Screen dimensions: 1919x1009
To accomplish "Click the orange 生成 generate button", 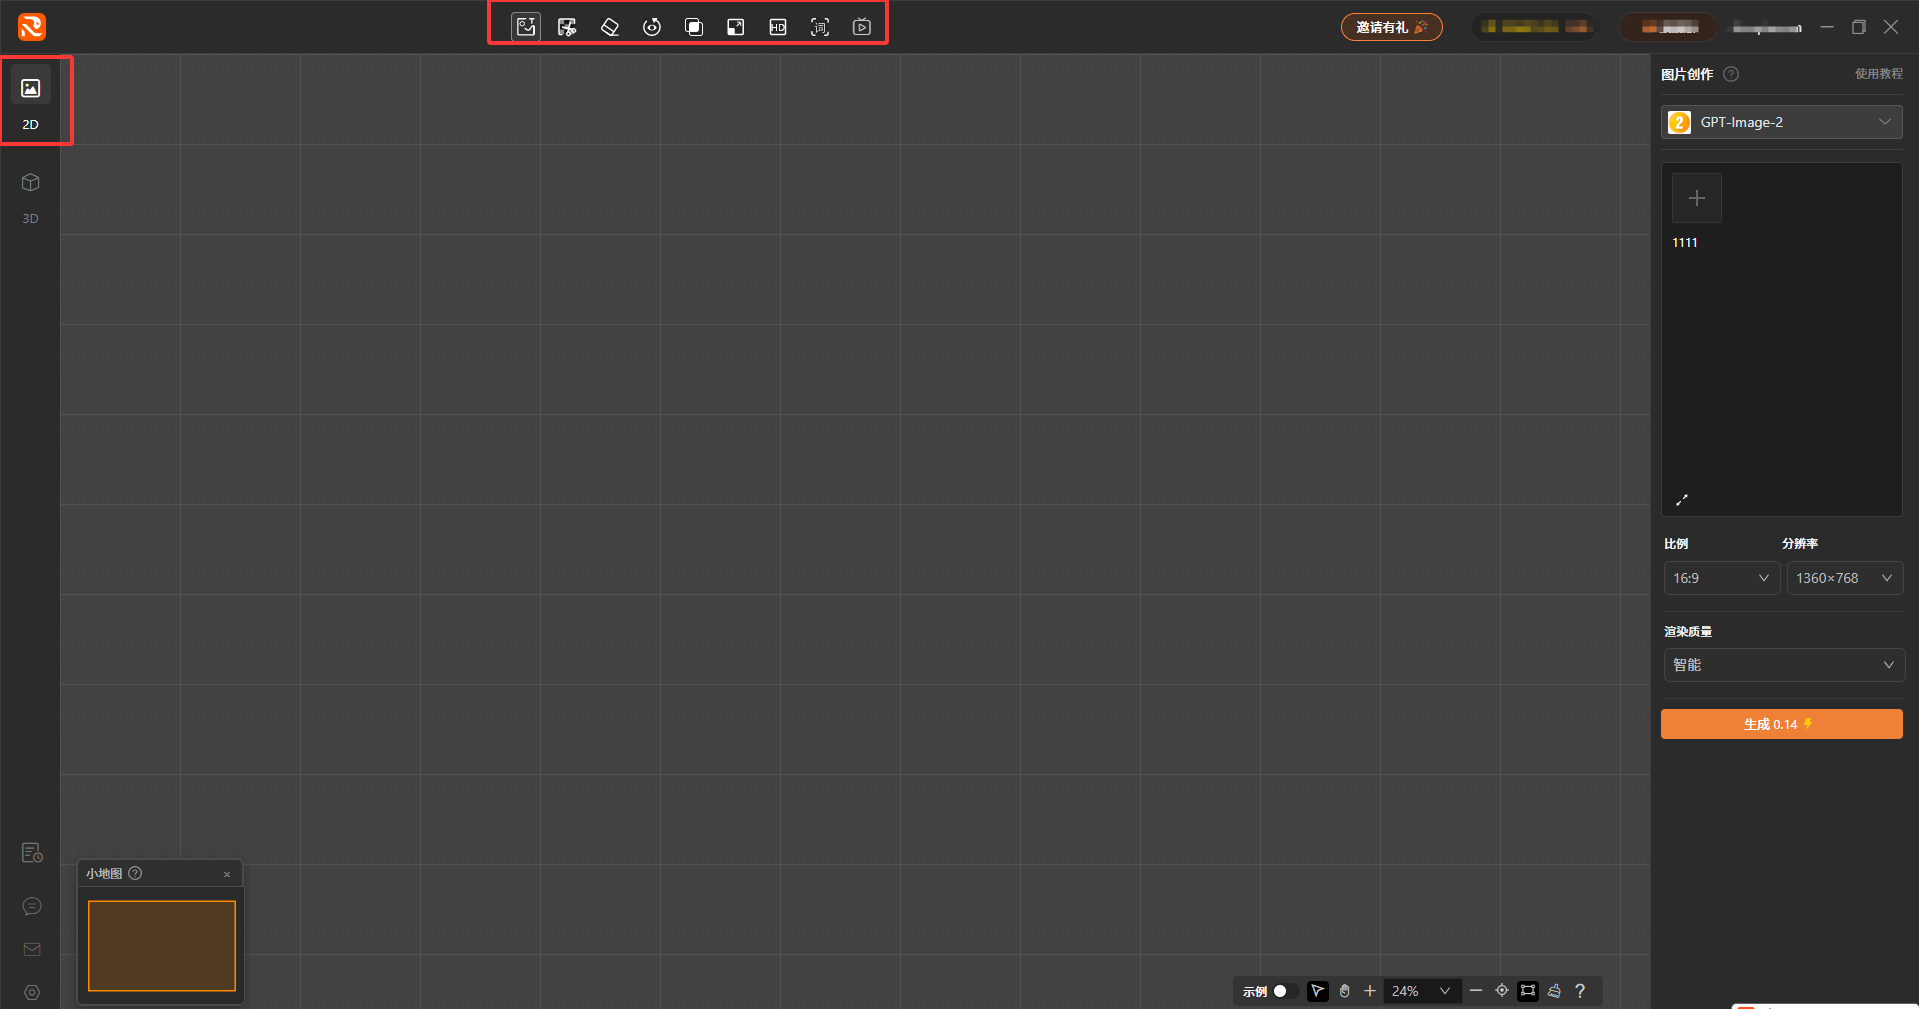I will 1782,724.
